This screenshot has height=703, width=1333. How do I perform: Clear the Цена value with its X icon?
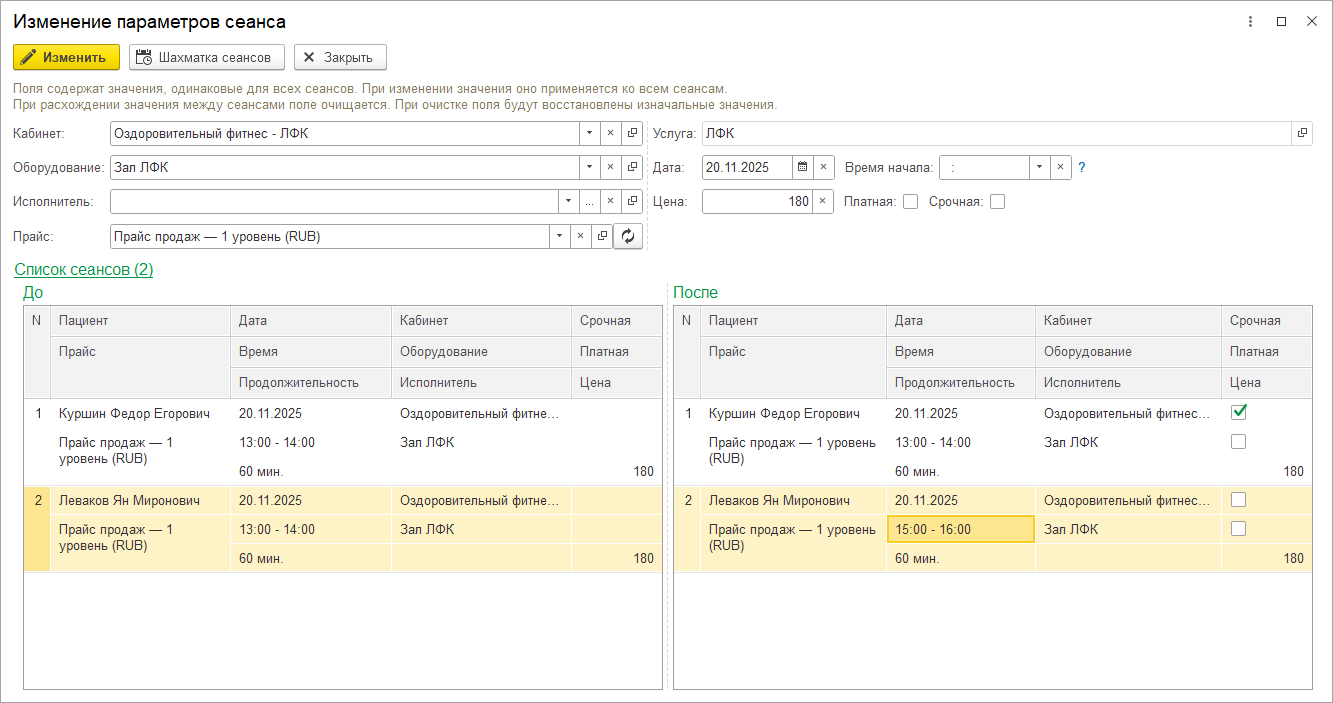tap(822, 202)
